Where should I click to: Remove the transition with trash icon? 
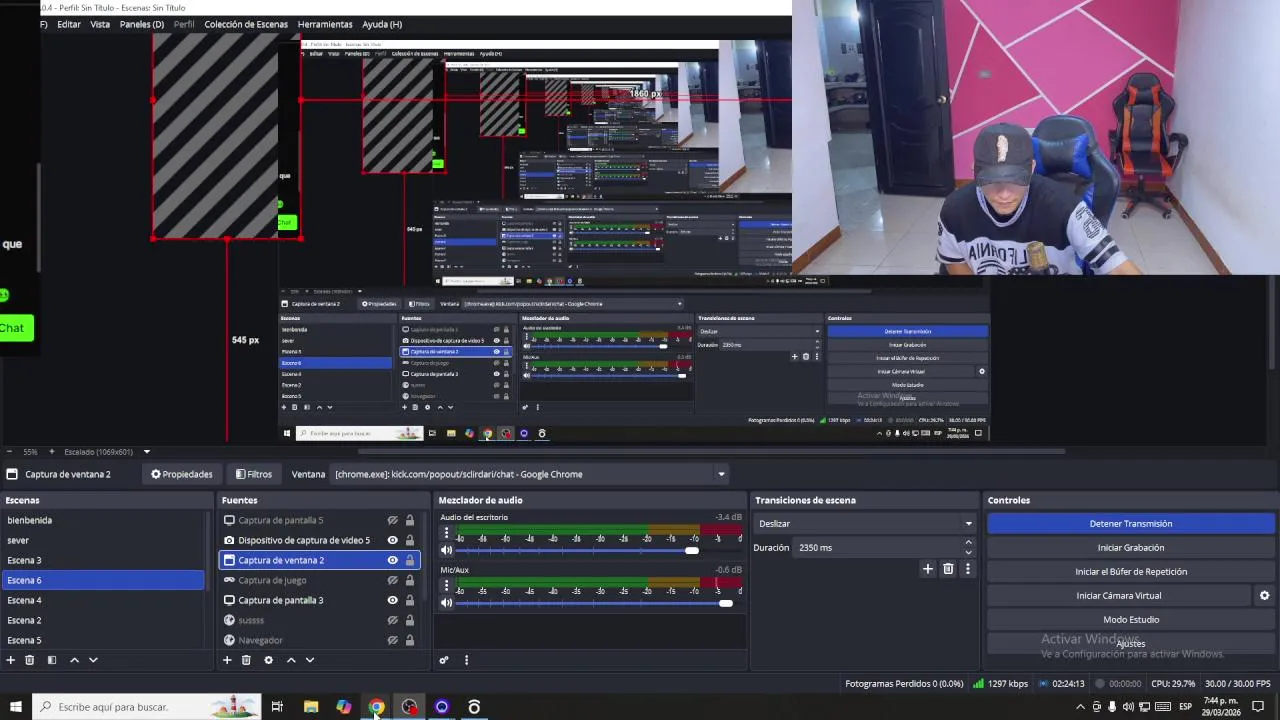(948, 569)
